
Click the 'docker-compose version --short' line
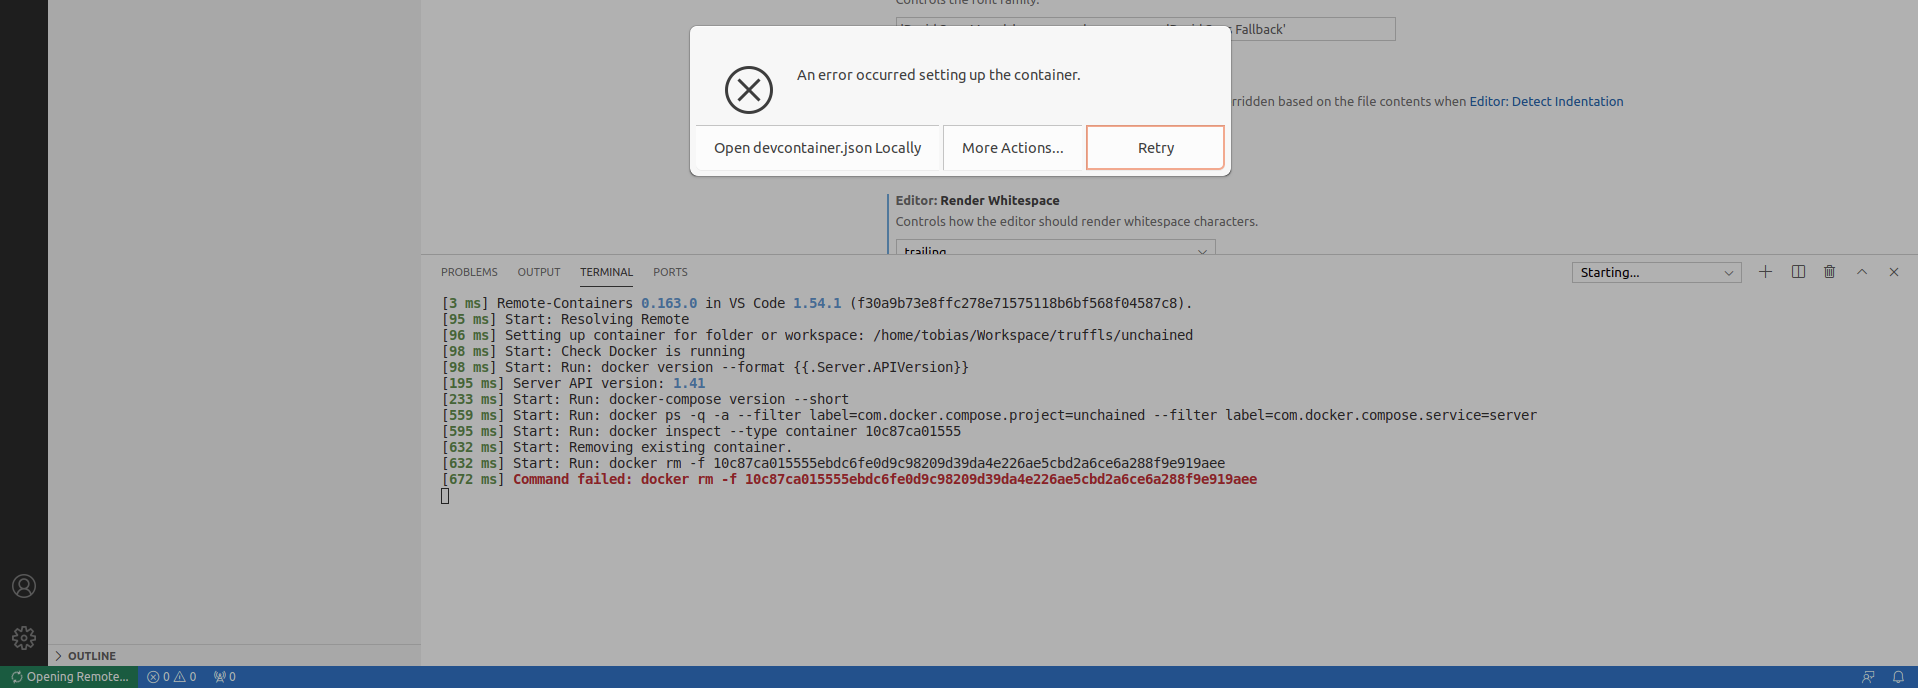645,400
